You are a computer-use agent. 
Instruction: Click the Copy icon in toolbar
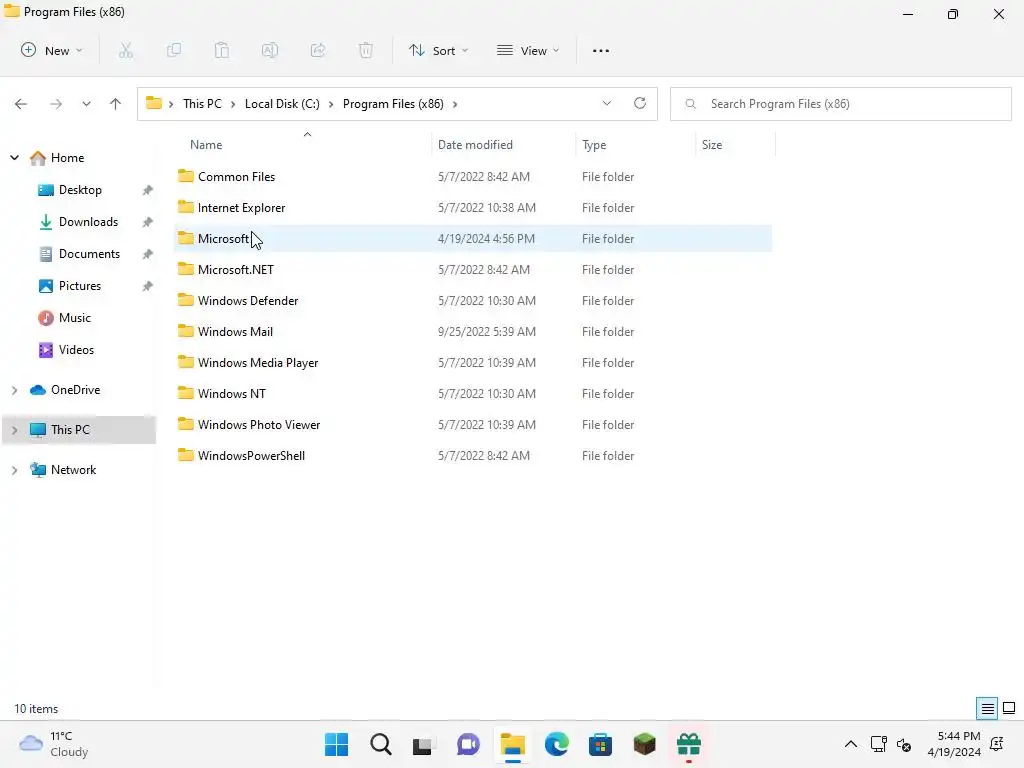[174, 50]
